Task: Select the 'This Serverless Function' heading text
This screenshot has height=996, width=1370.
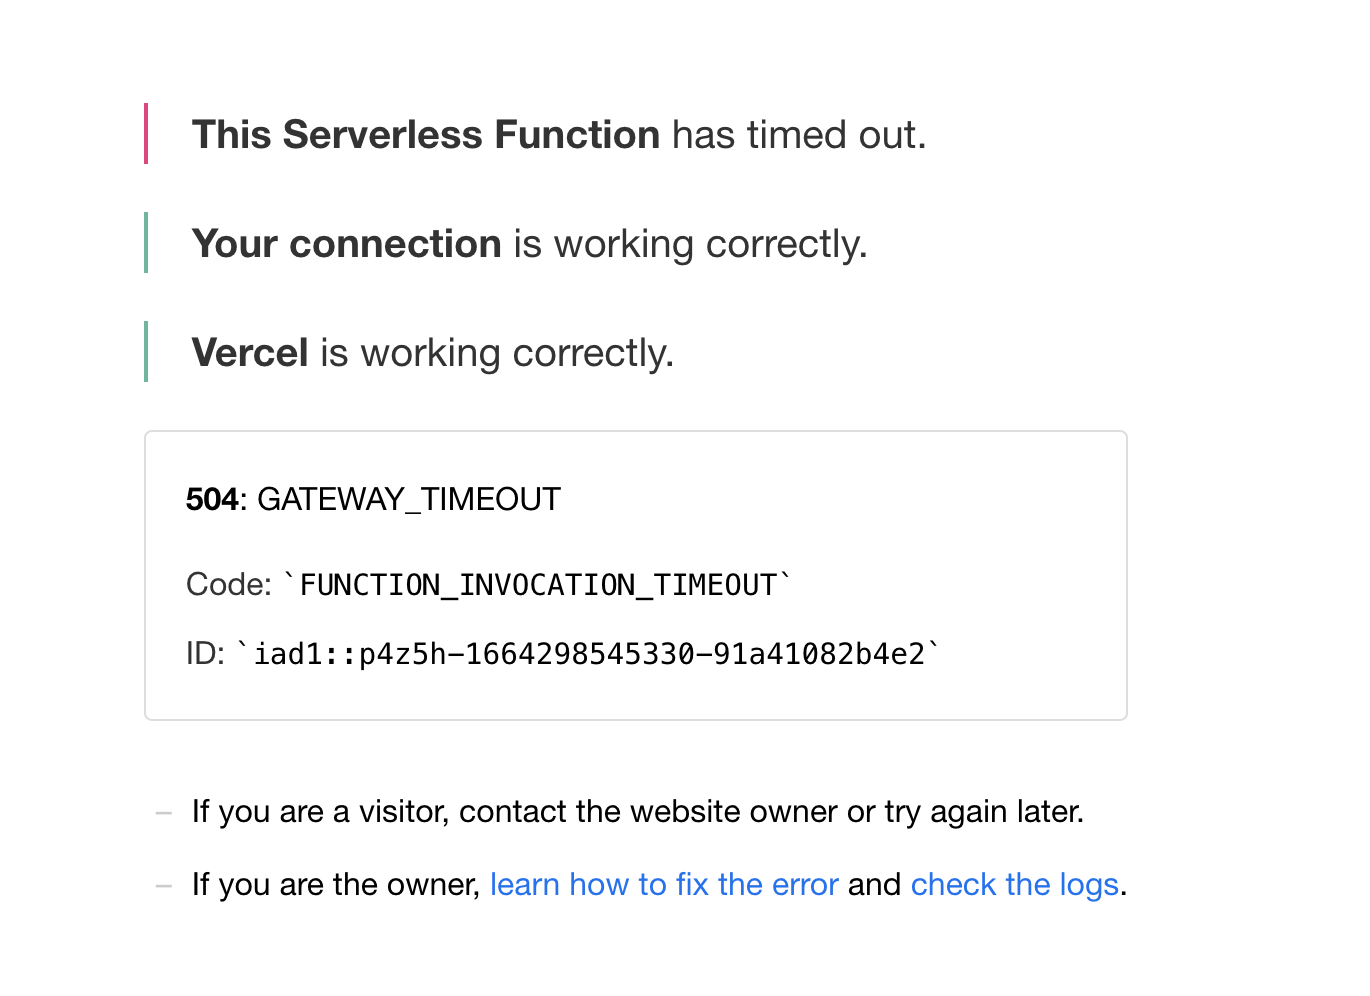Action: tap(426, 134)
